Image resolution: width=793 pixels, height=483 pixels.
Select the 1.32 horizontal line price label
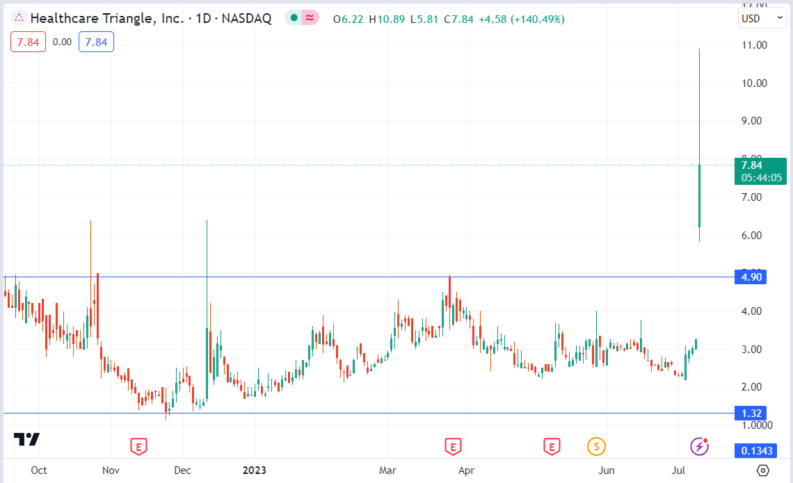tap(750, 413)
